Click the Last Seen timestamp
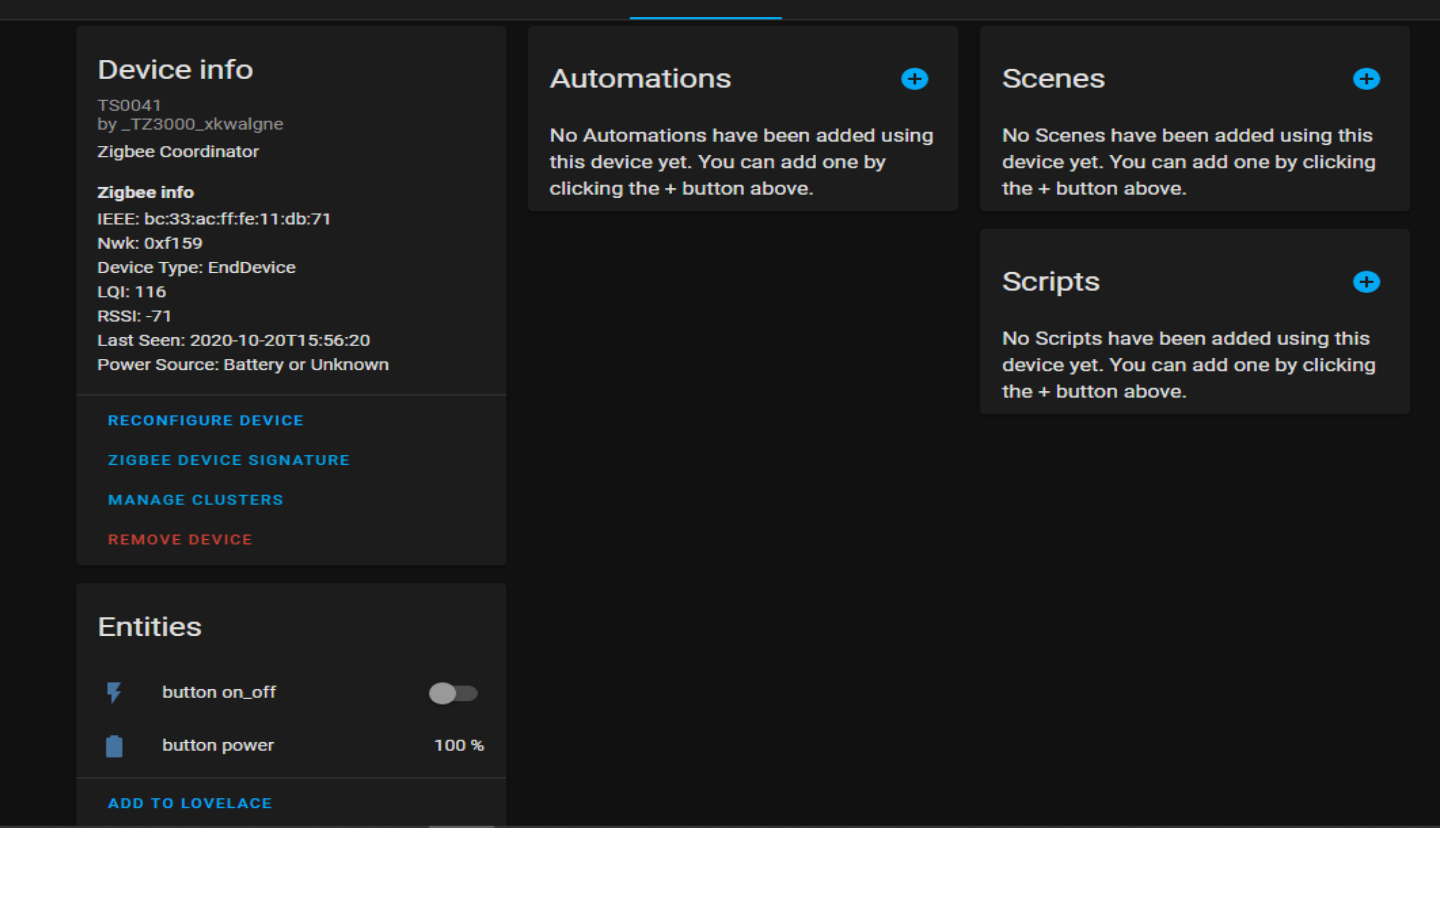The width and height of the screenshot is (1440, 900). [234, 340]
